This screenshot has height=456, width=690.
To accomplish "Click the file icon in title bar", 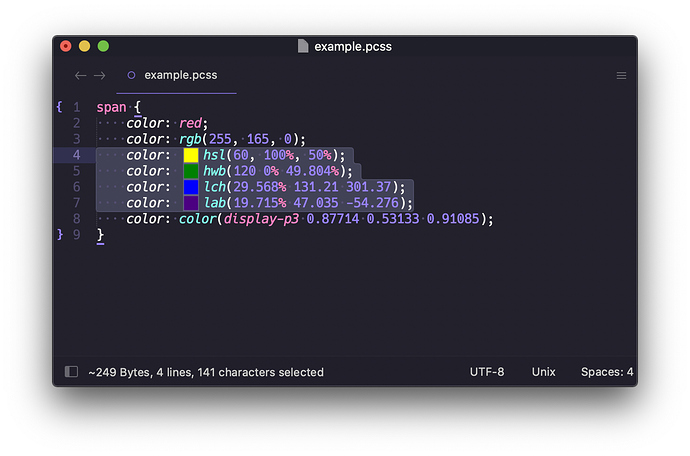I will [303, 46].
